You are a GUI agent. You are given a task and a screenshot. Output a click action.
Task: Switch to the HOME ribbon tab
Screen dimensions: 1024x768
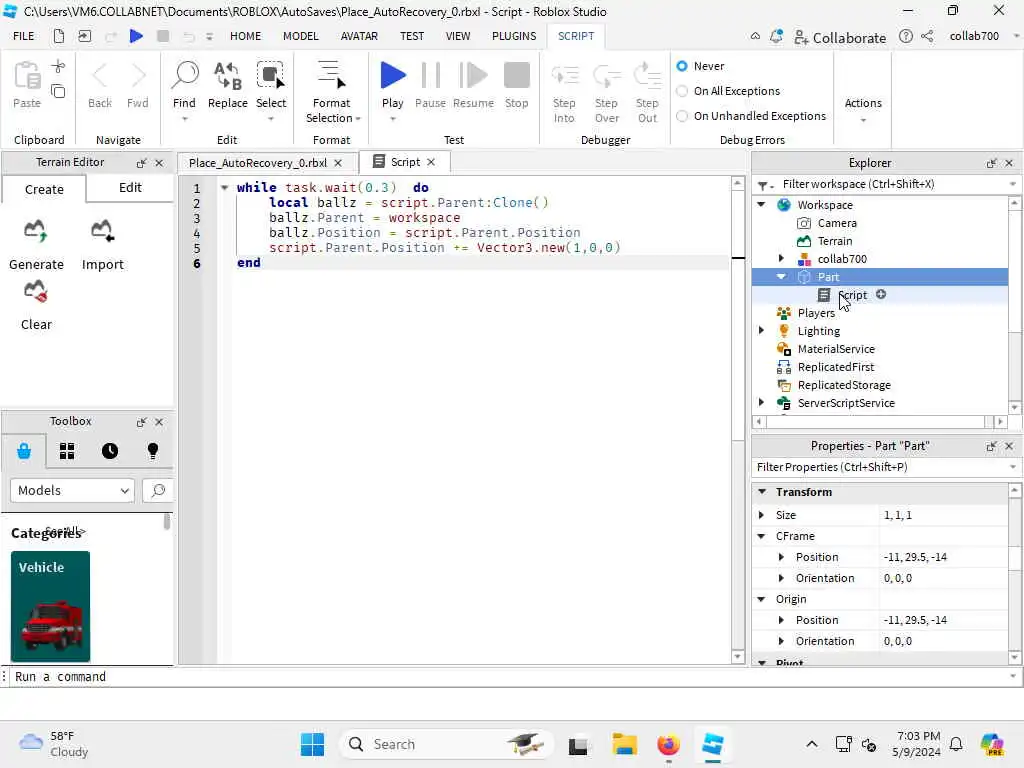pyautogui.click(x=246, y=36)
